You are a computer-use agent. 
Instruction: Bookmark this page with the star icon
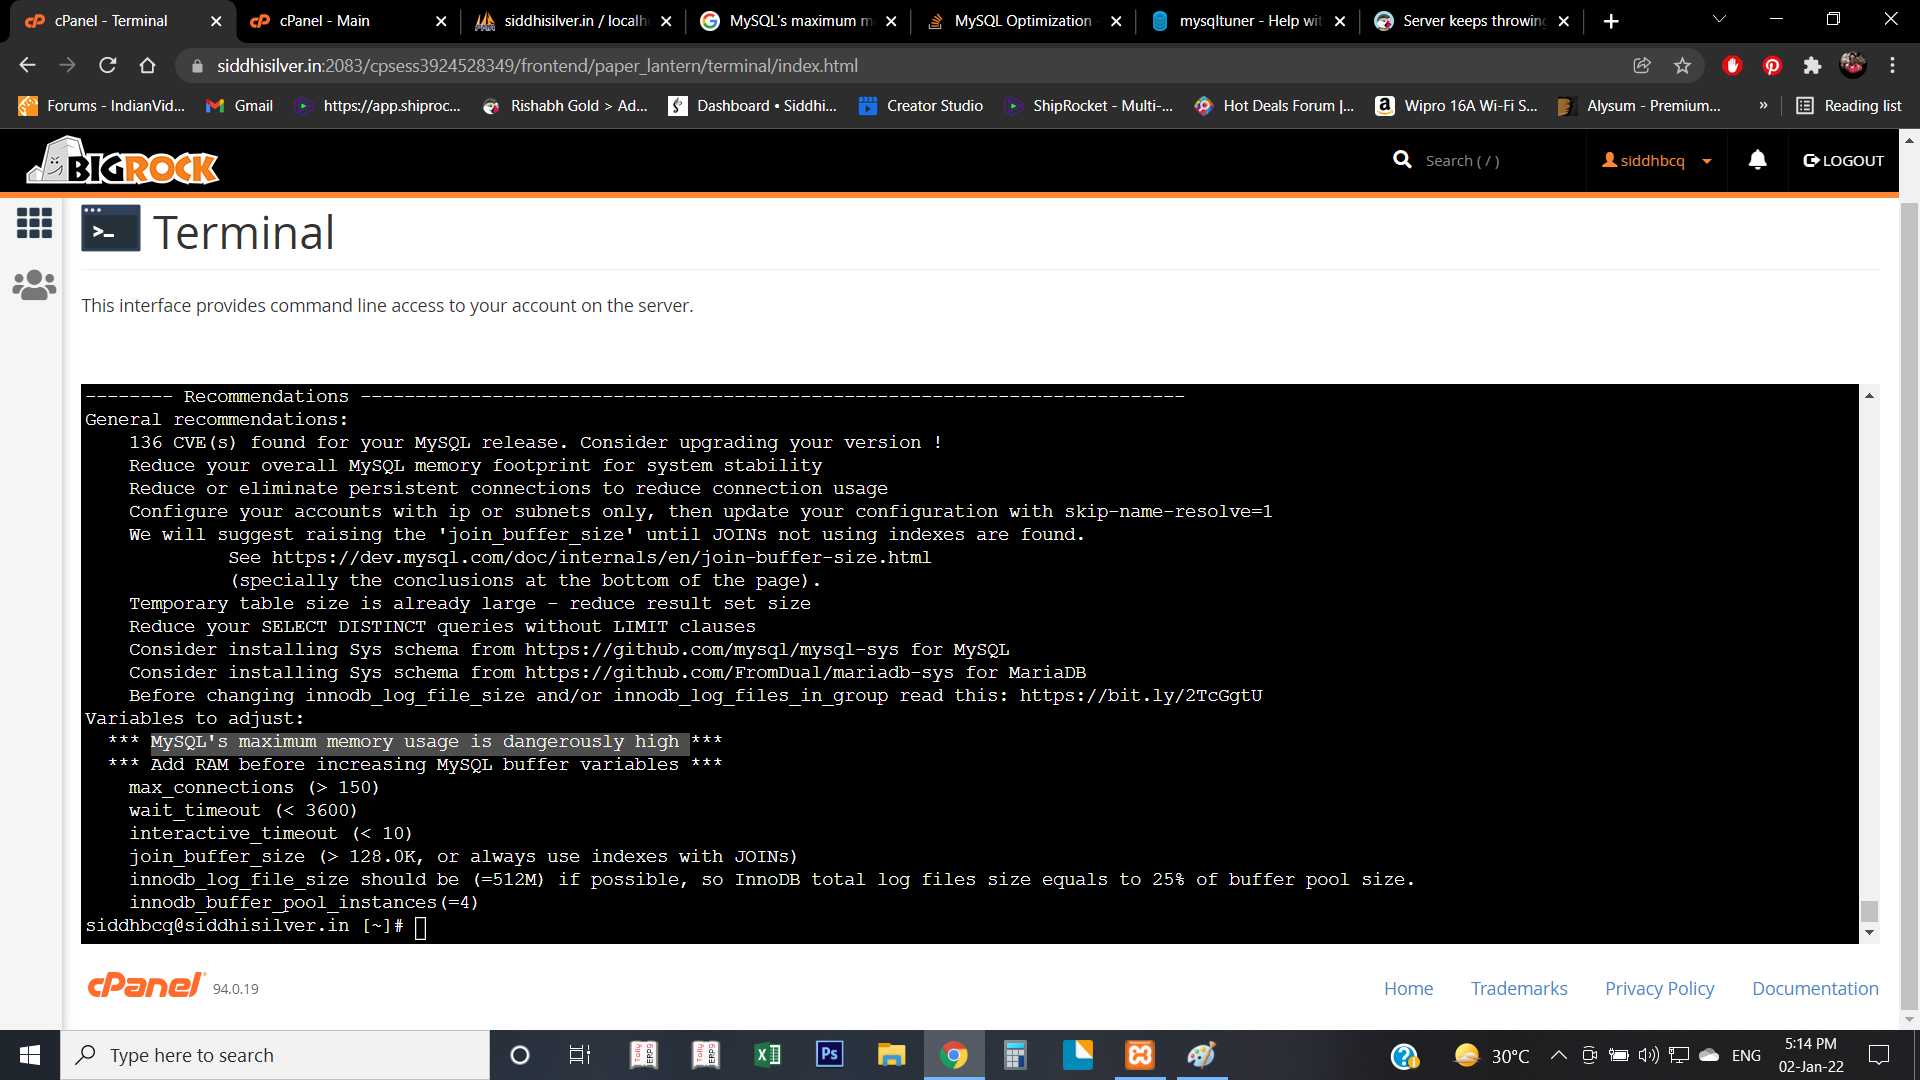coord(1682,66)
